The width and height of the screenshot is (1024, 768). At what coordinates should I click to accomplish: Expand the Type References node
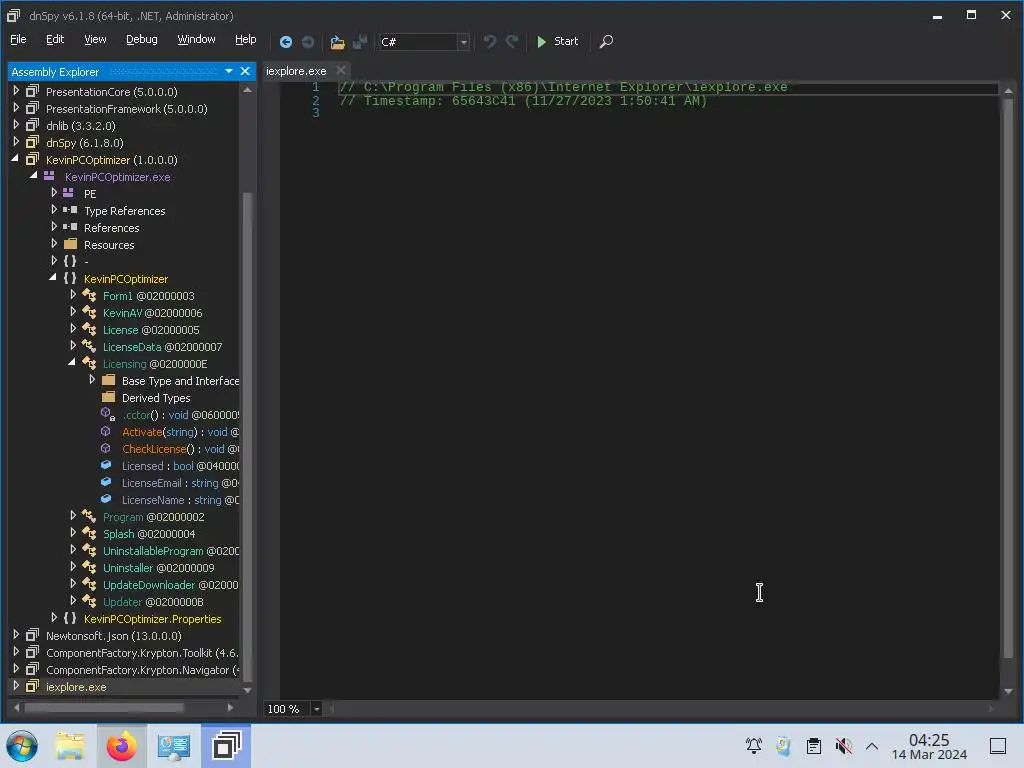(54, 210)
